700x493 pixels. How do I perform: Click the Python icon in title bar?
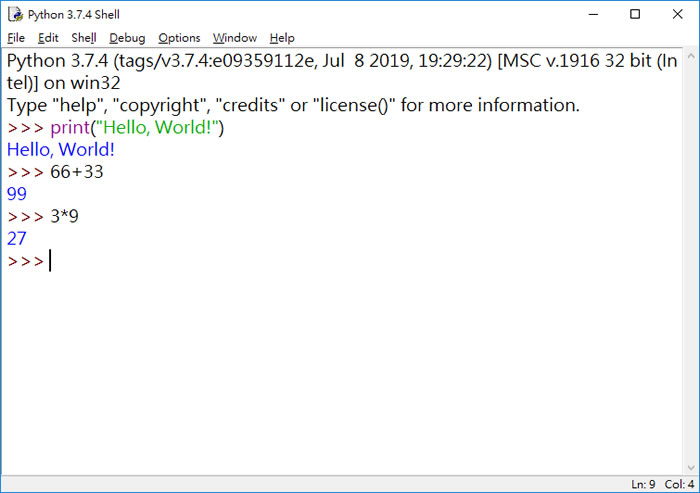(x=14, y=14)
